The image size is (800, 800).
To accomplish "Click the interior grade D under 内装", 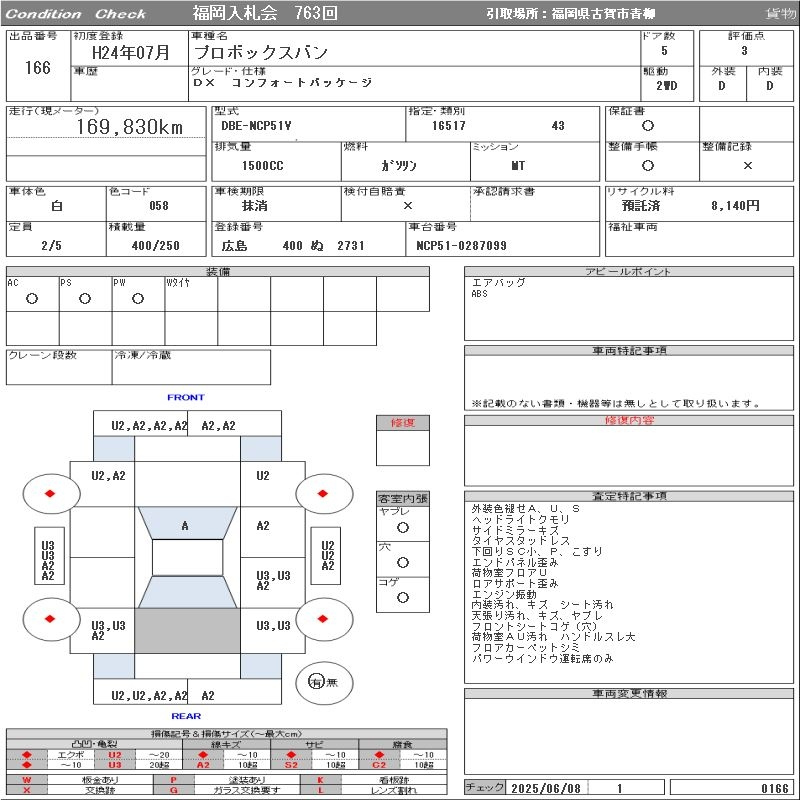I will pyautogui.click(x=769, y=85).
